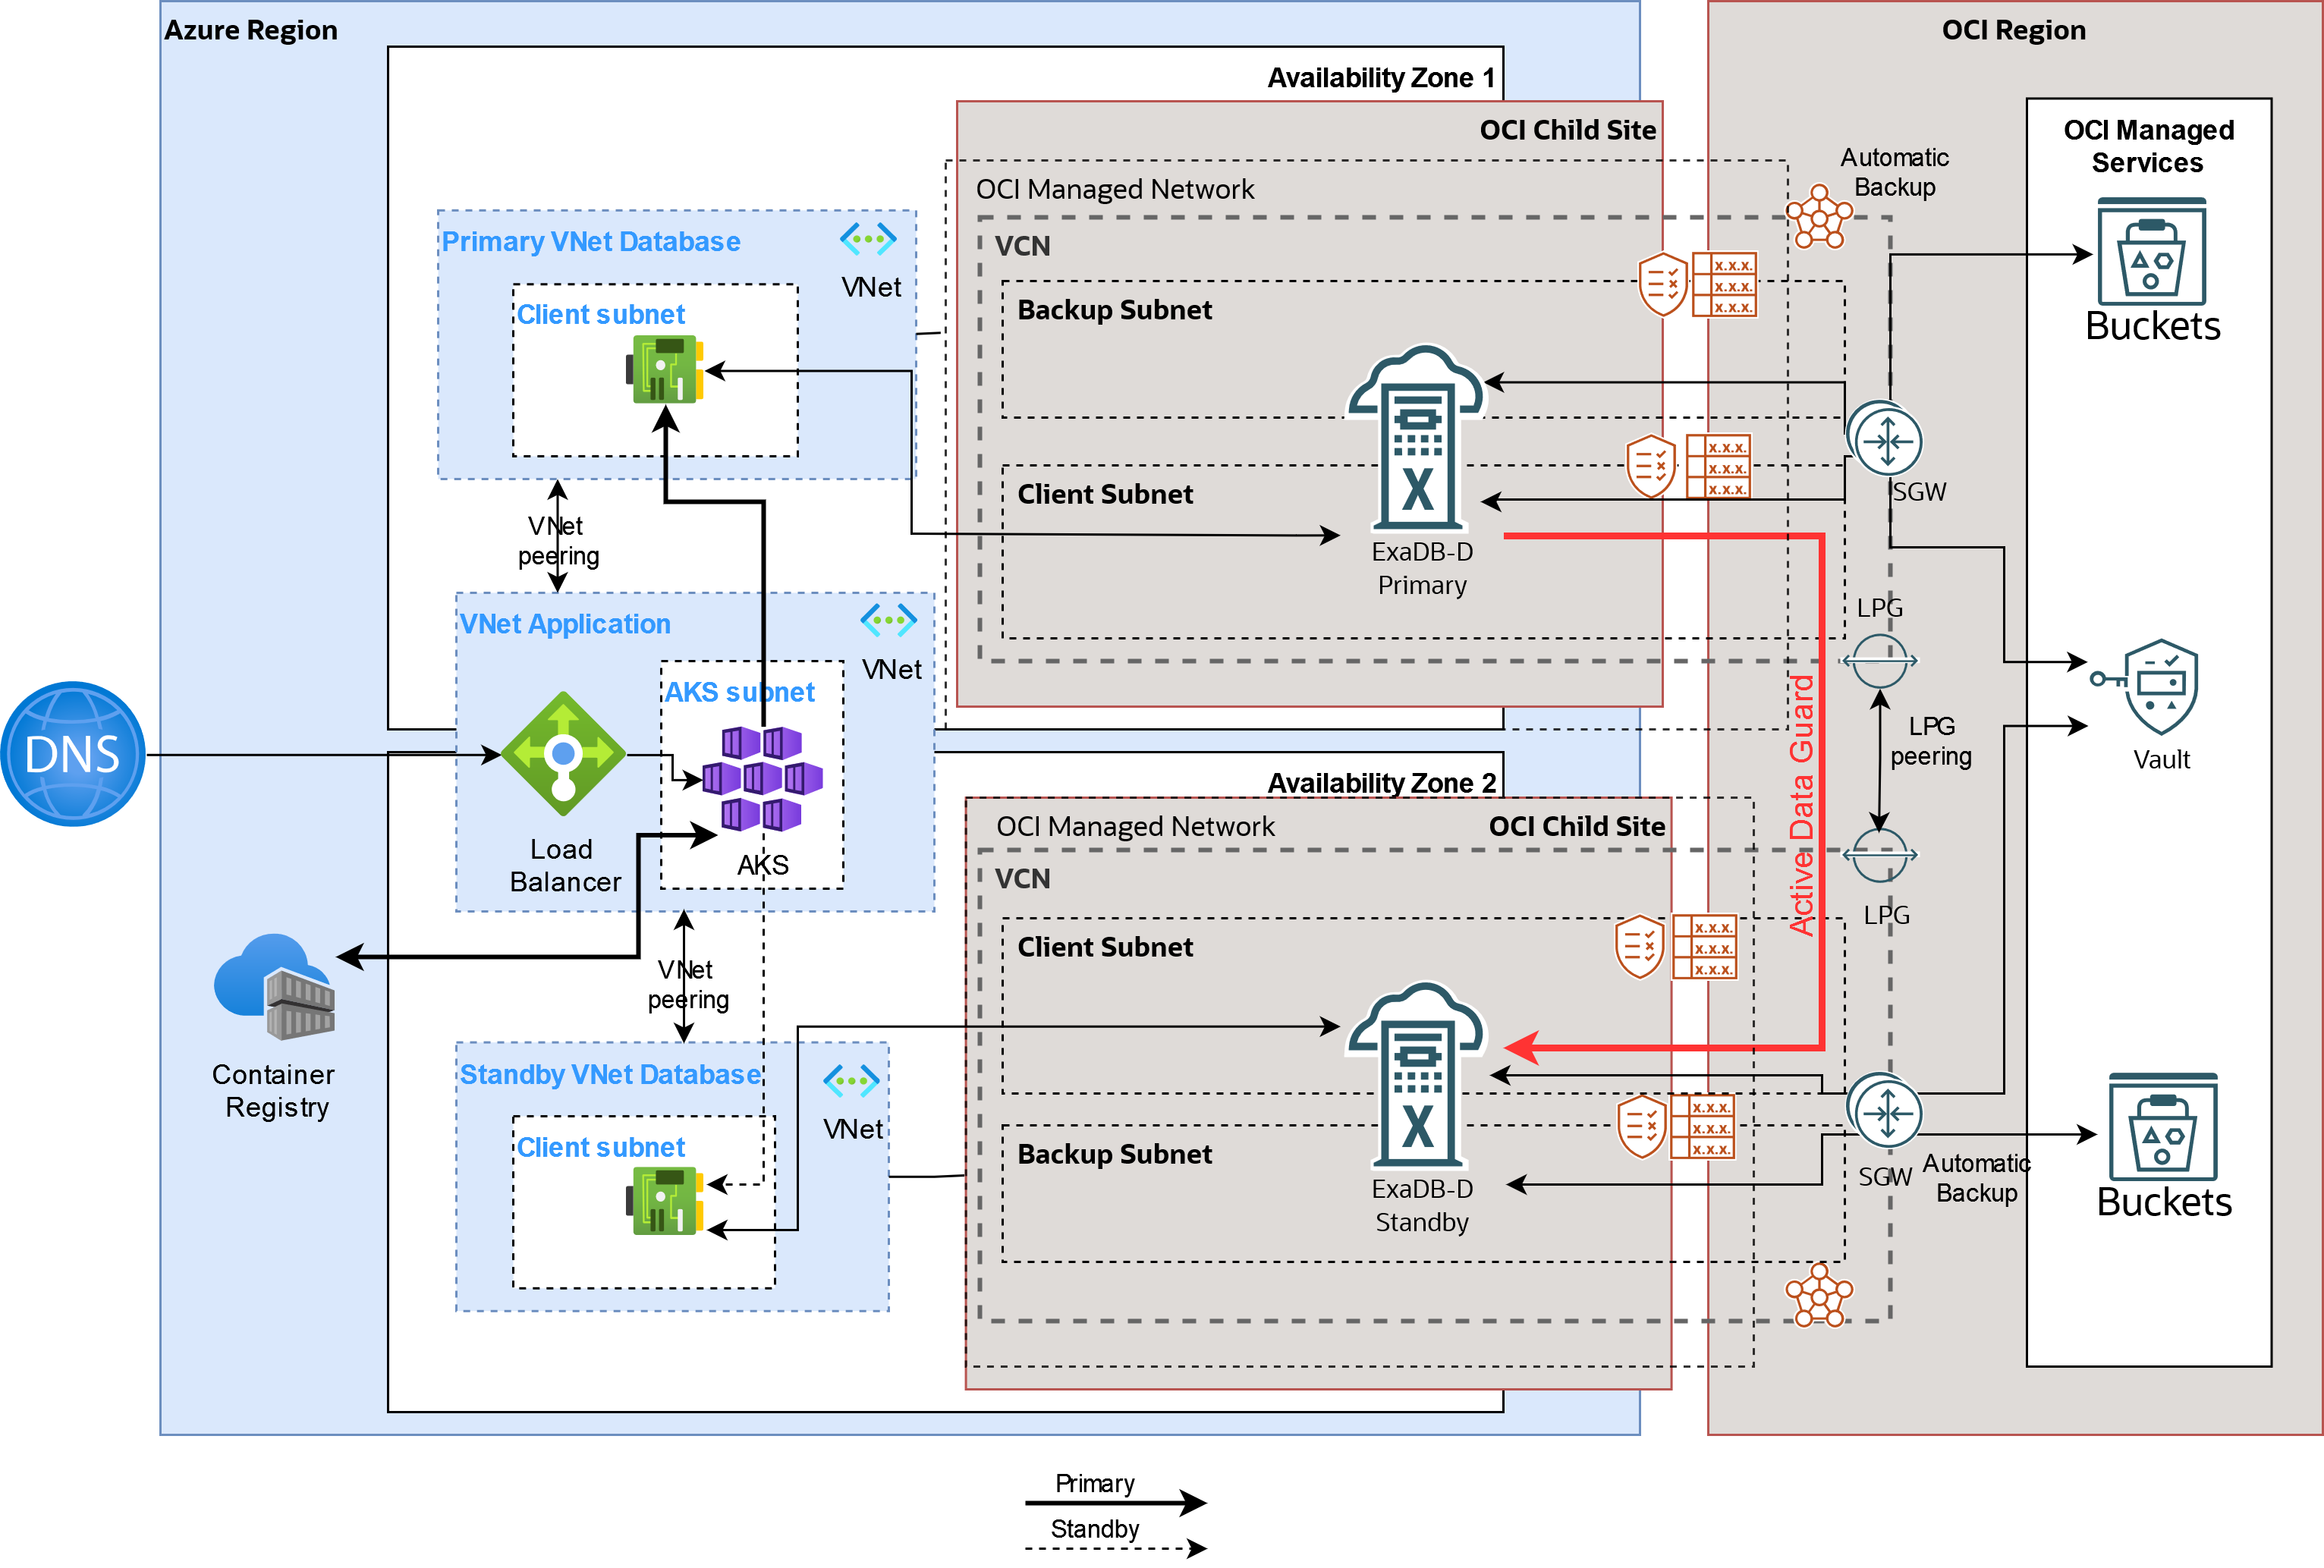
Task: Click the Vault key shield icon
Action: point(2145,687)
